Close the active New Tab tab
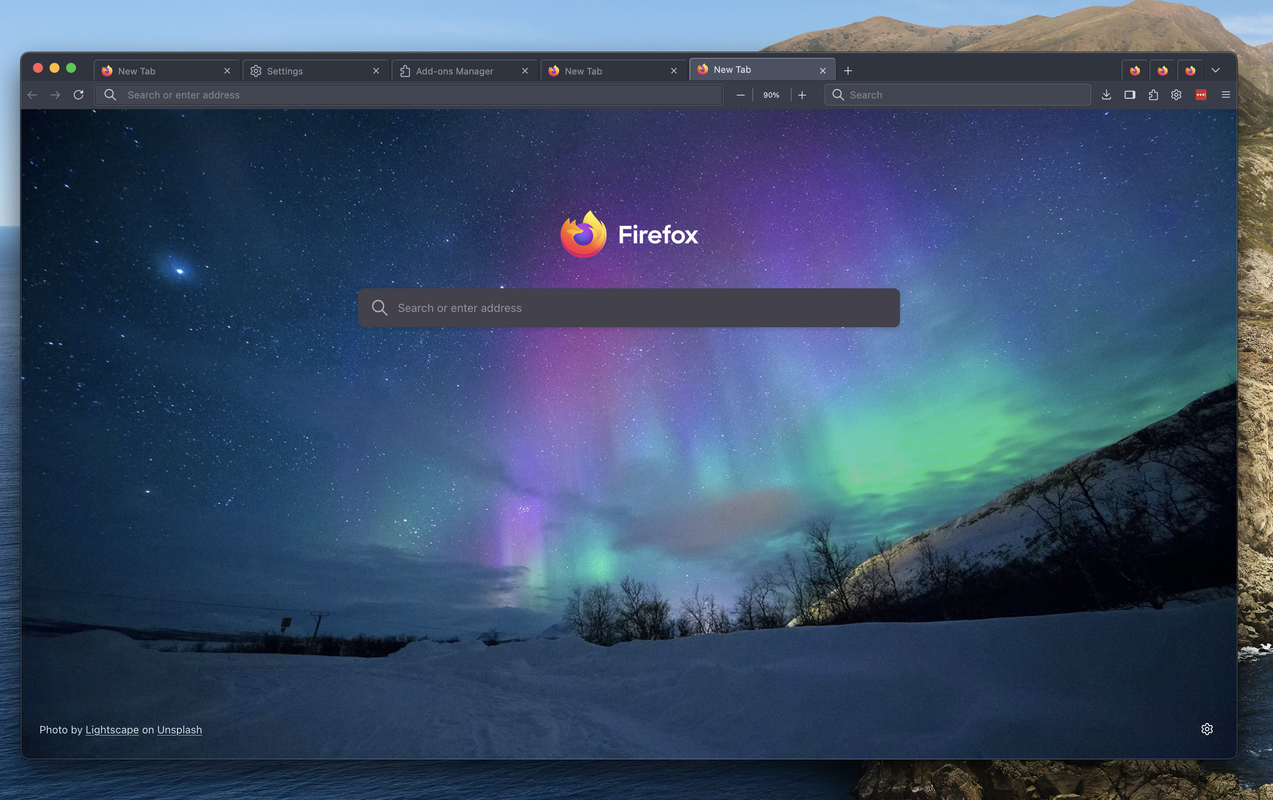The image size is (1273, 800). point(823,70)
